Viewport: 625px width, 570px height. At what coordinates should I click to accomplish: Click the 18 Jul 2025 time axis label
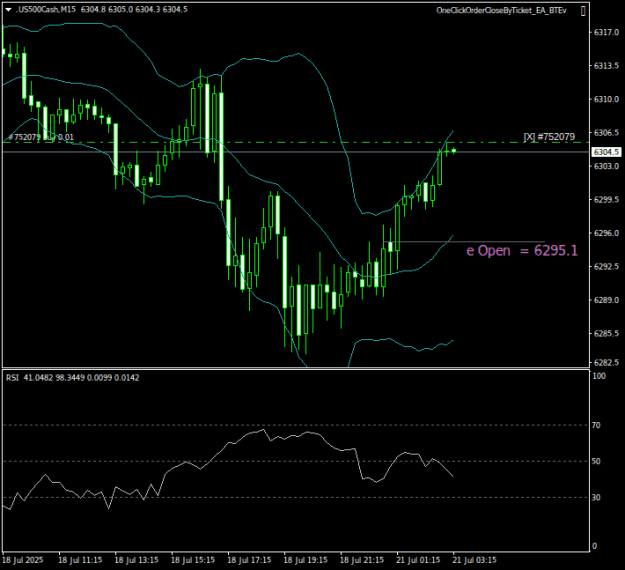coord(23,560)
